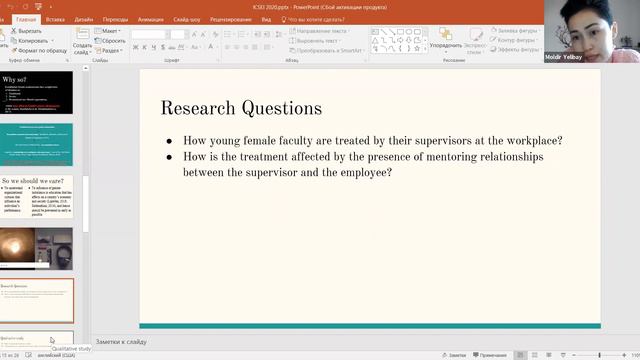Screen dimensions: 640x360
Task: Select the Isosceles Triangle shape
Action: pos(375,40)
